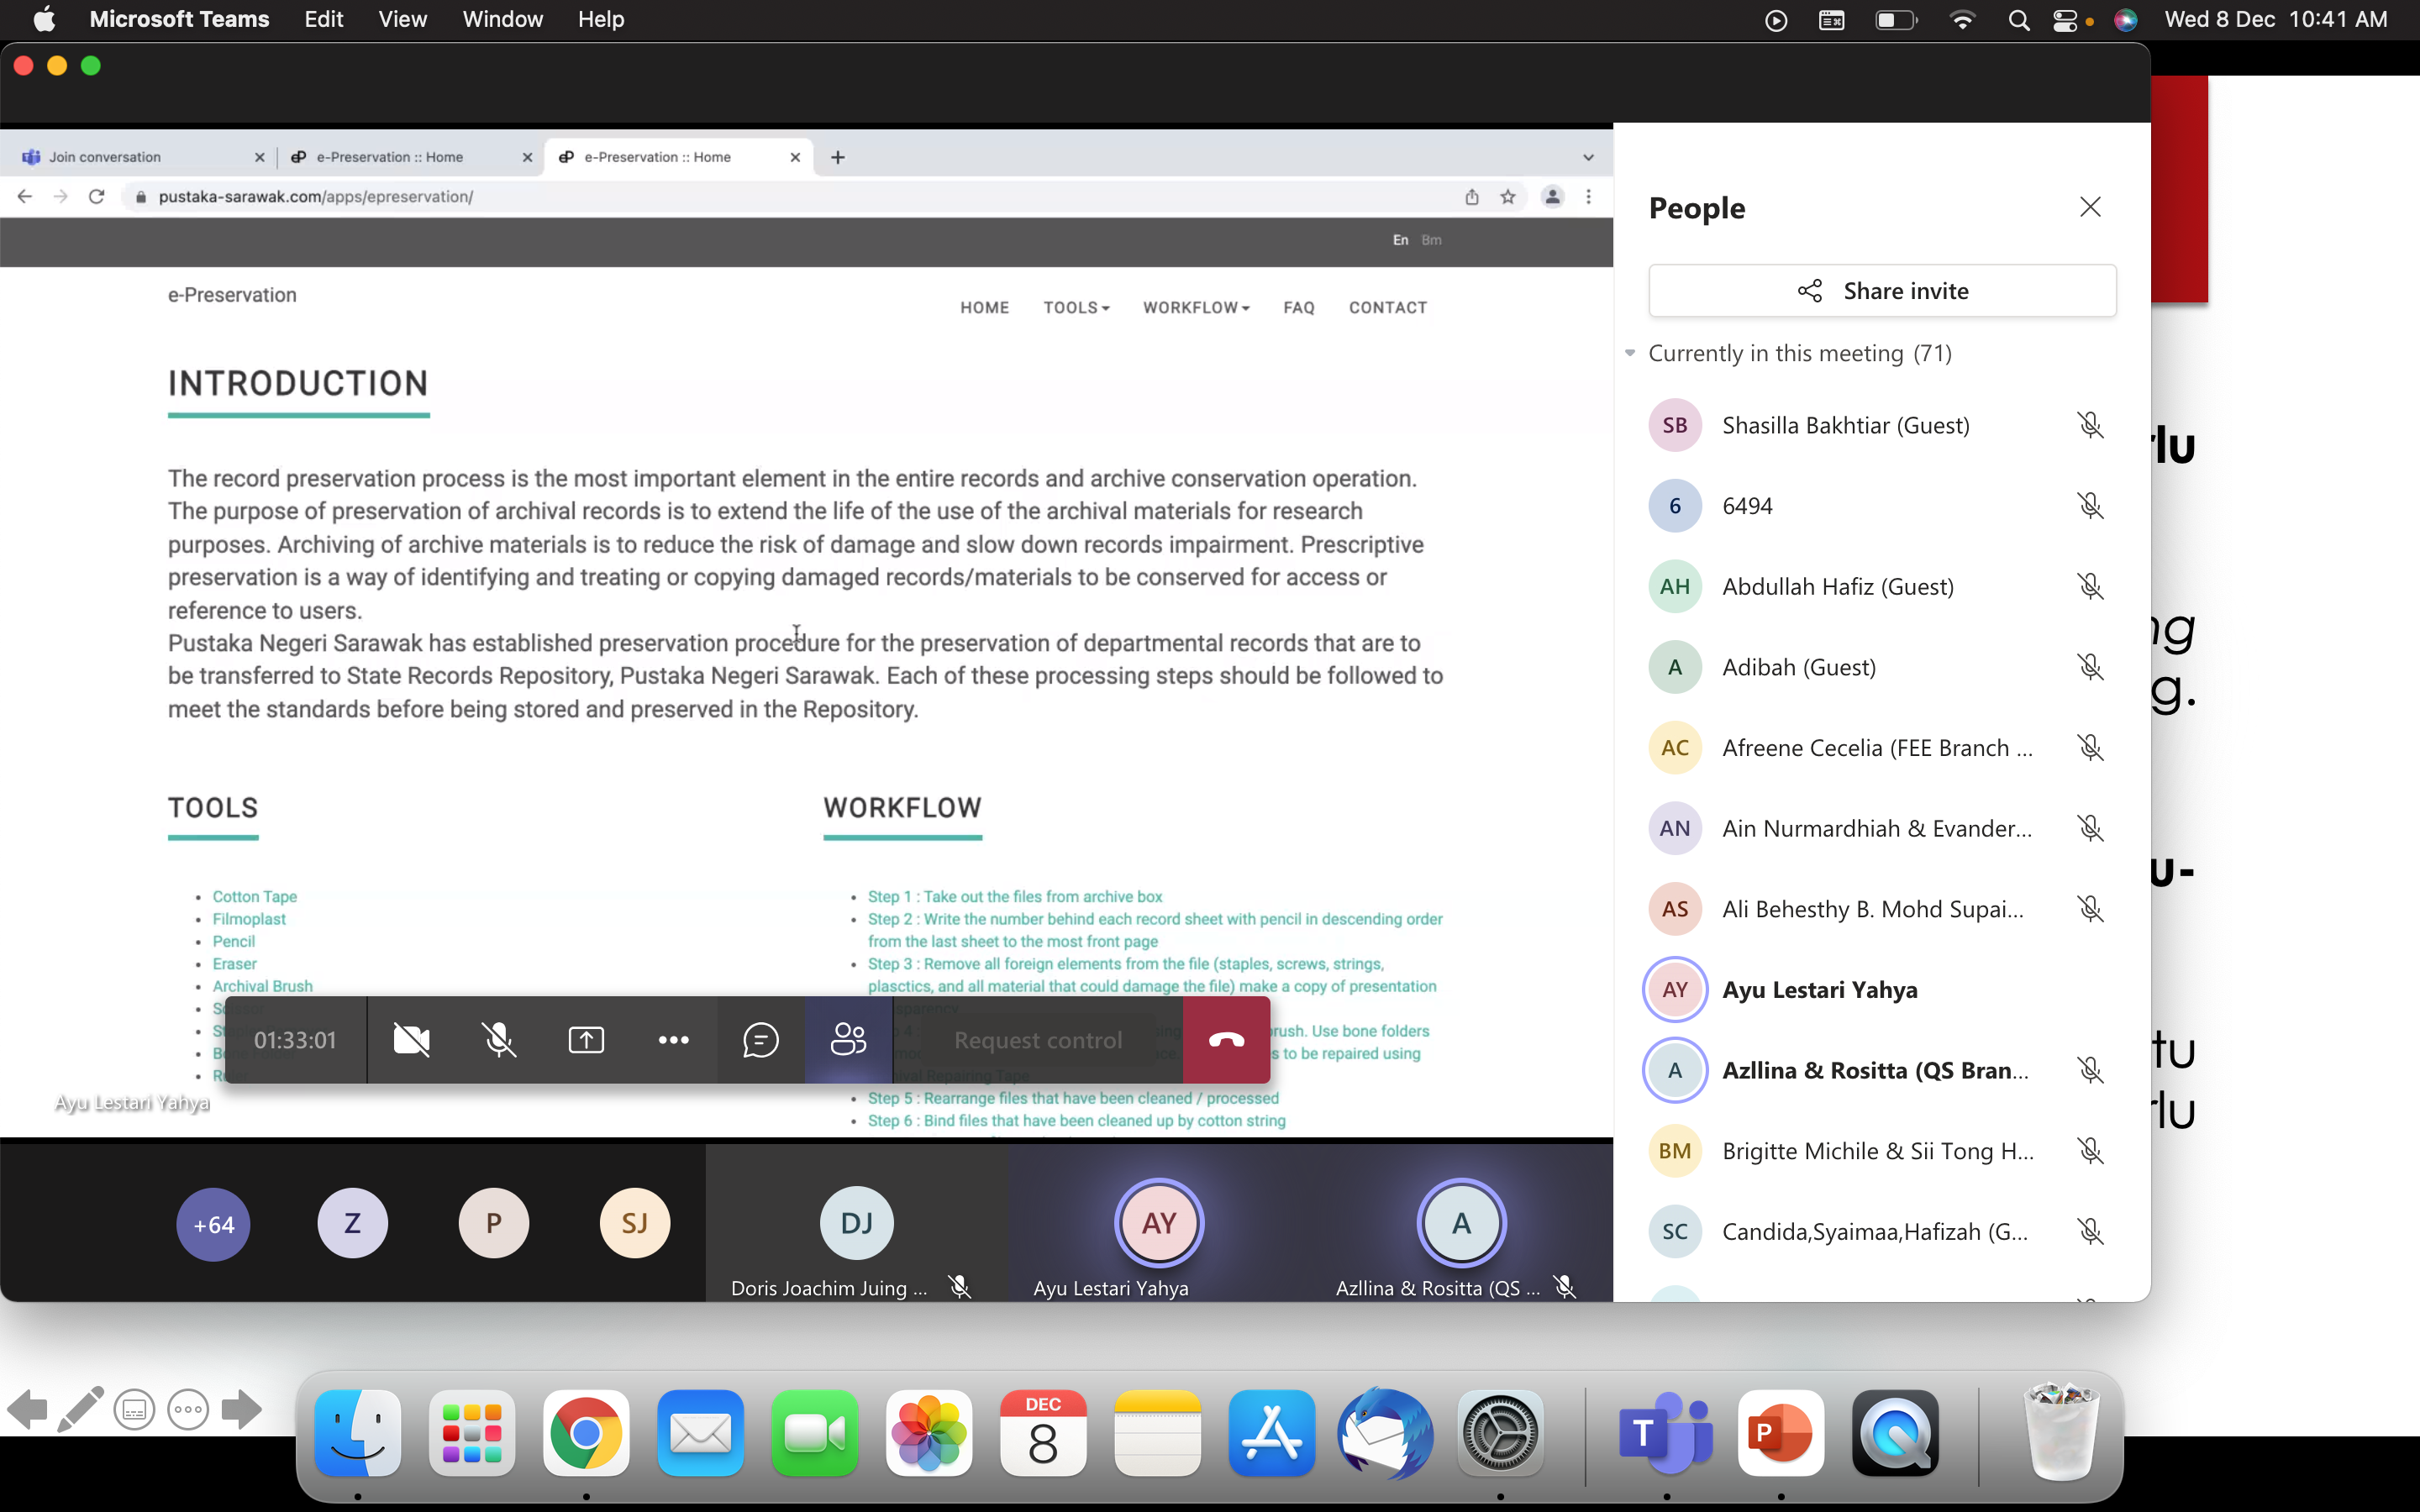Show the meeting chat conversation
This screenshot has height=1512, width=2420.
click(x=760, y=1040)
